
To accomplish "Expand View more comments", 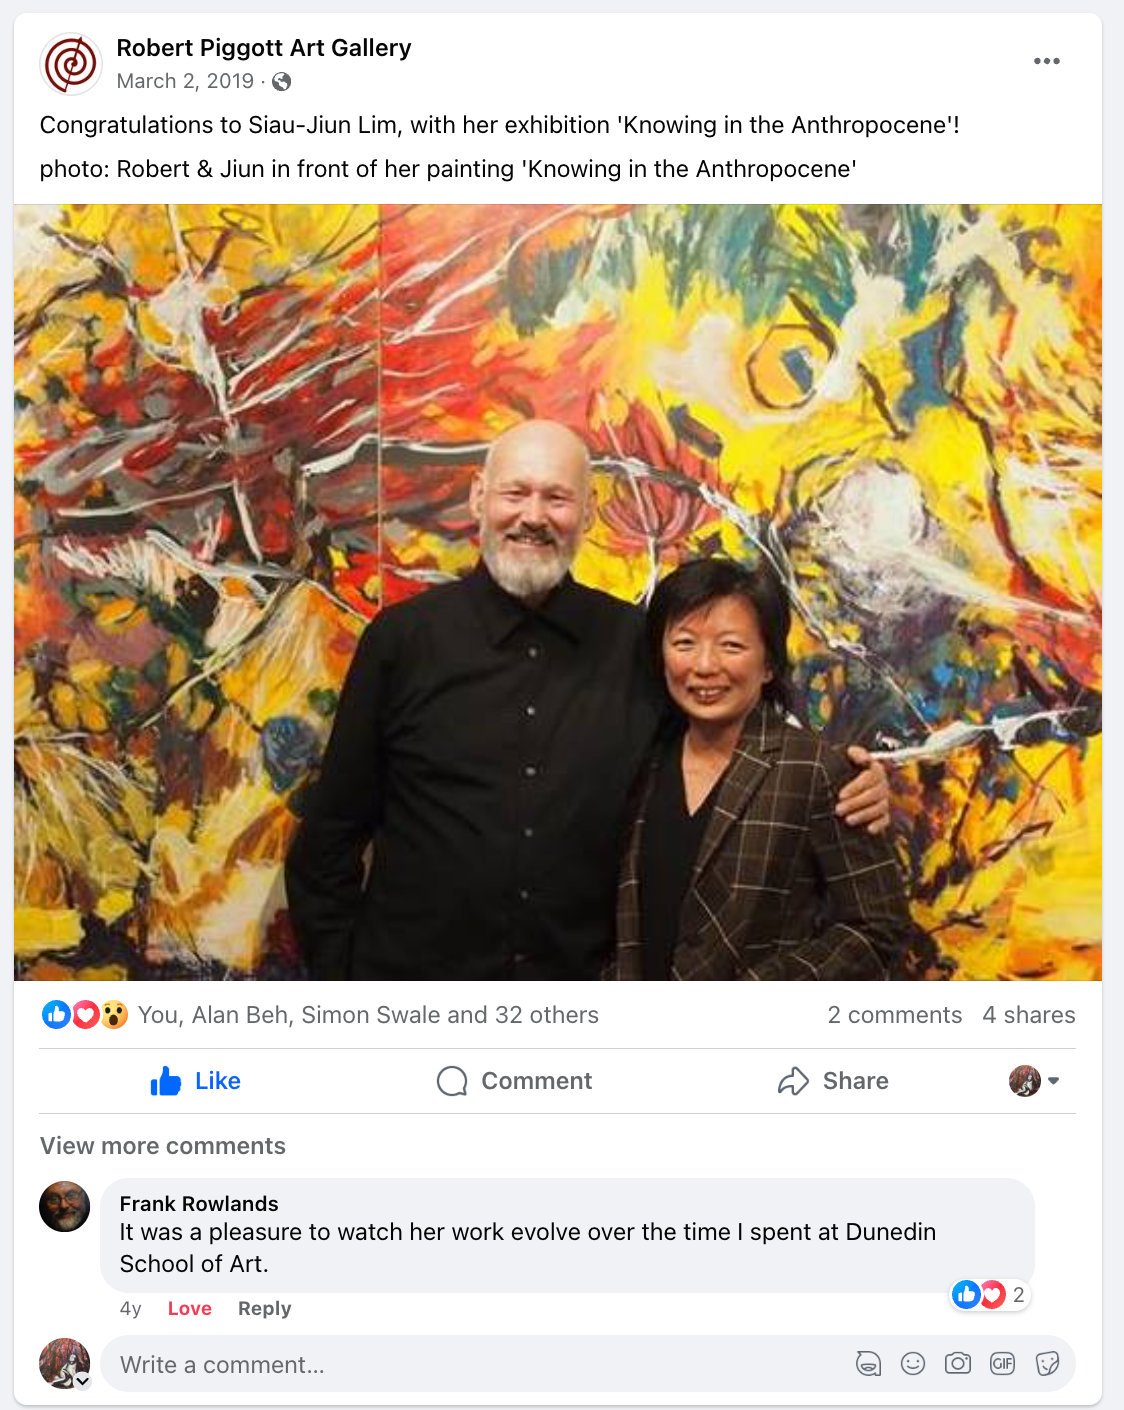I will click(163, 1146).
